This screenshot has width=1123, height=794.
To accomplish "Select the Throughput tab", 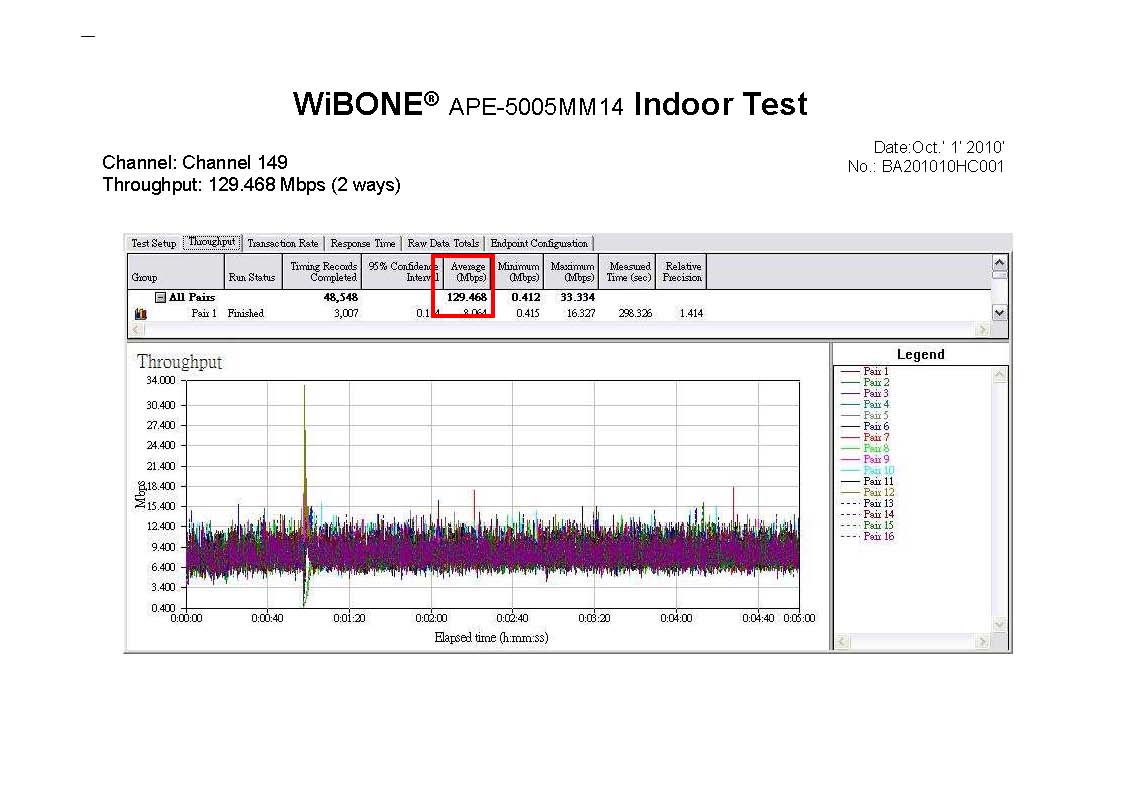I will [x=212, y=242].
